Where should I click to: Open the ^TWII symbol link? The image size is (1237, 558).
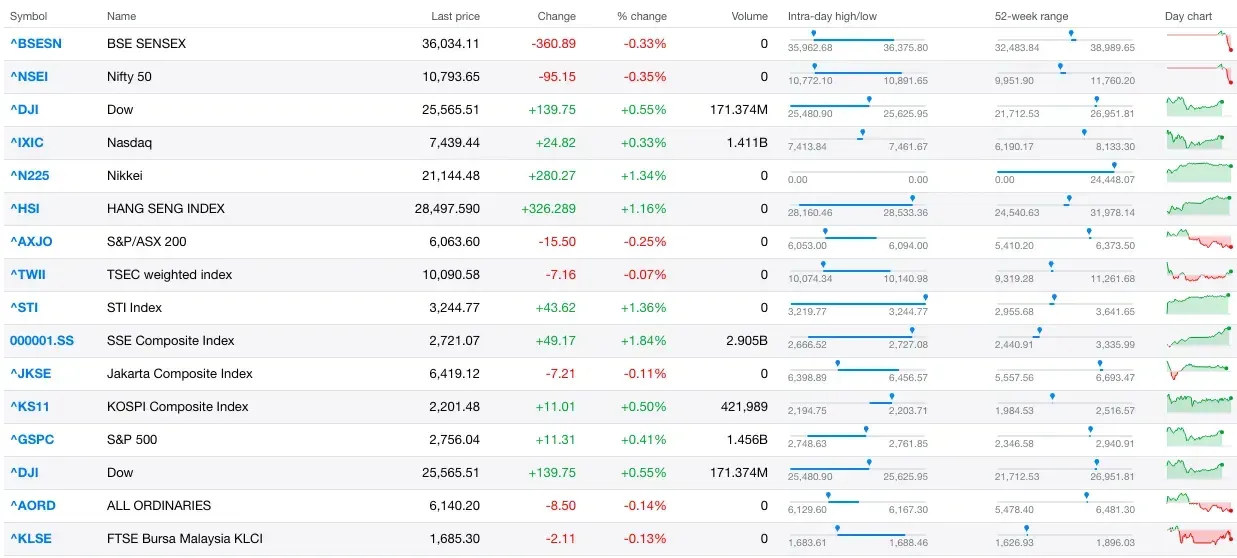coord(28,275)
